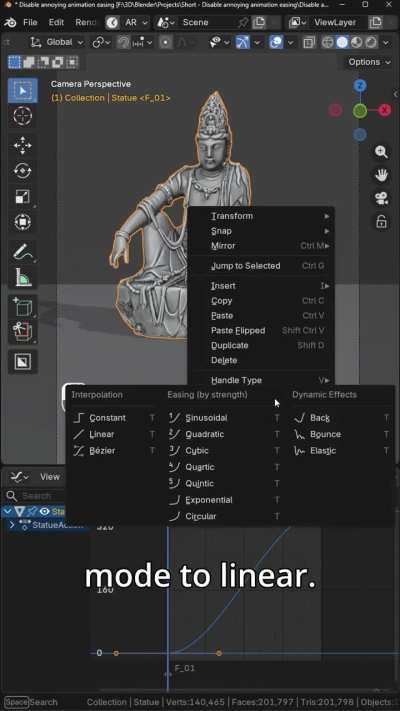The width and height of the screenshot is (400, 711).
Task: Click the new scene icon beside Scene
Action: coord(259,22)
